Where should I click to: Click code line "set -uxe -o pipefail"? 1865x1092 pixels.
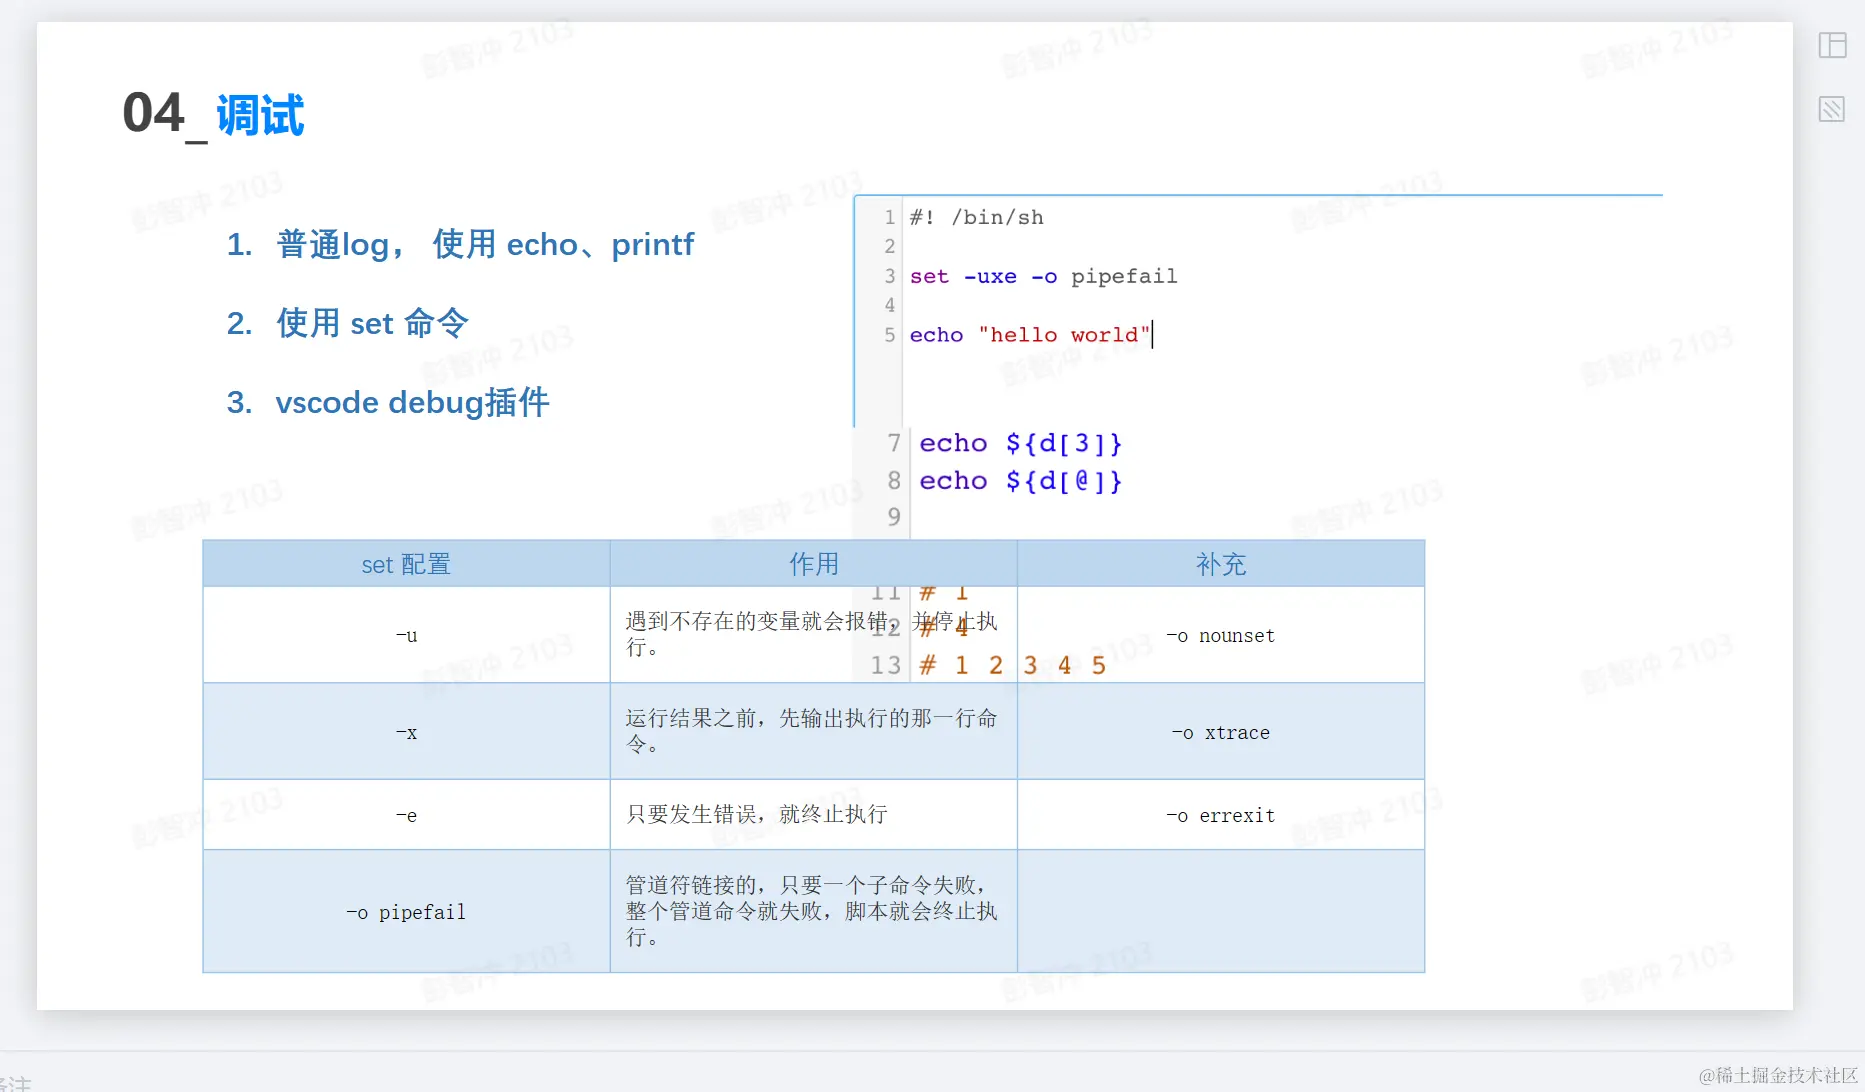(1043, 276)
